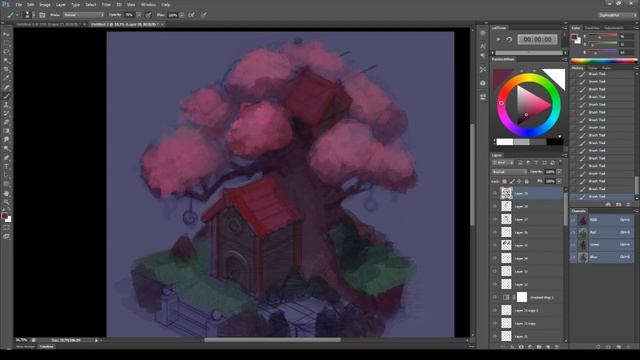
Task: Select the Quick Selection tool
Action: click(x=6, y=61)
